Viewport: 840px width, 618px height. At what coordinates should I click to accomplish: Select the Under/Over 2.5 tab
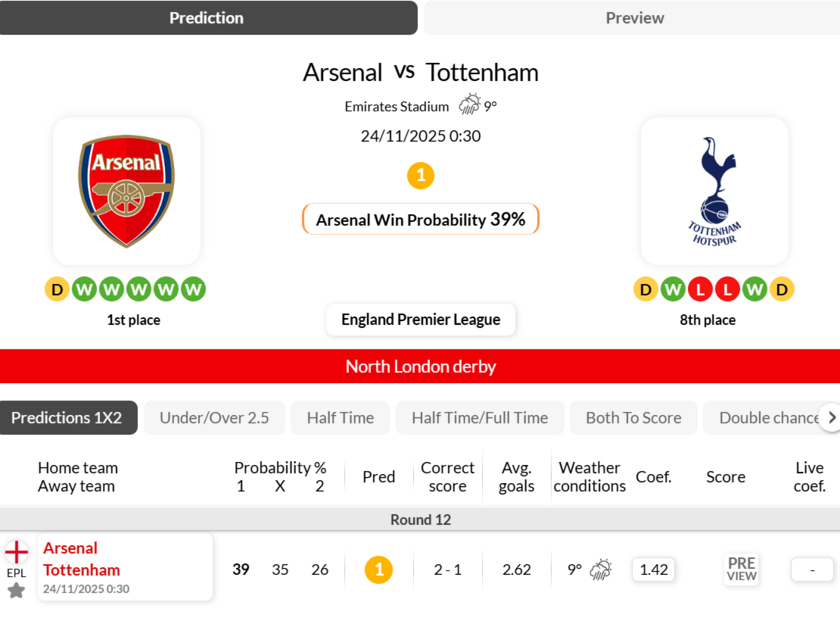[214, 418]
